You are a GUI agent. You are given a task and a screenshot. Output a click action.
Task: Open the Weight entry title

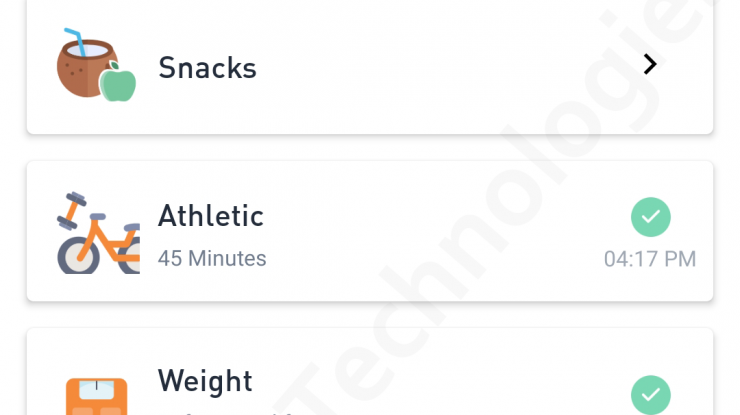tap(205, 381)
